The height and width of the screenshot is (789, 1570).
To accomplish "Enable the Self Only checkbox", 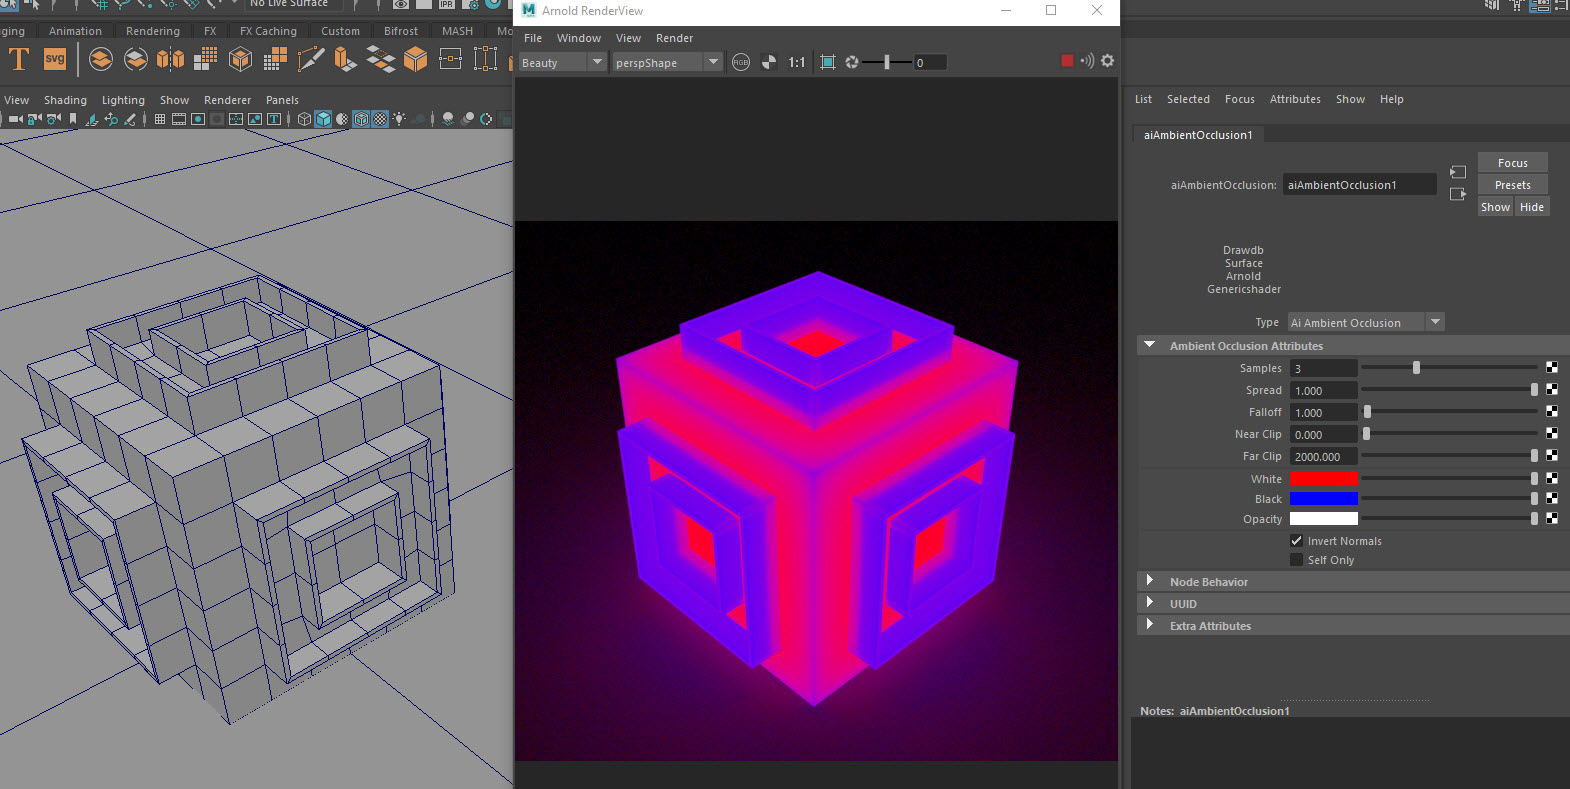I will [1296, 560].
